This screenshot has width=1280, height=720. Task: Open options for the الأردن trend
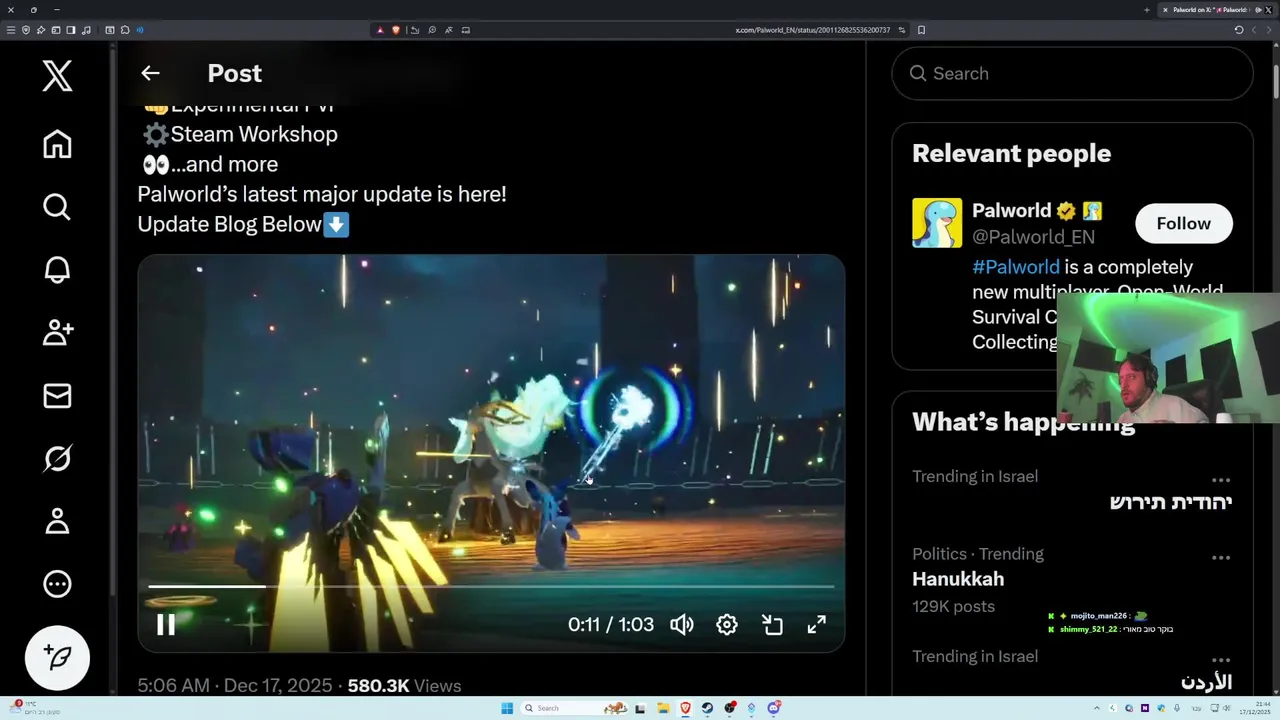pos(1221,660)
